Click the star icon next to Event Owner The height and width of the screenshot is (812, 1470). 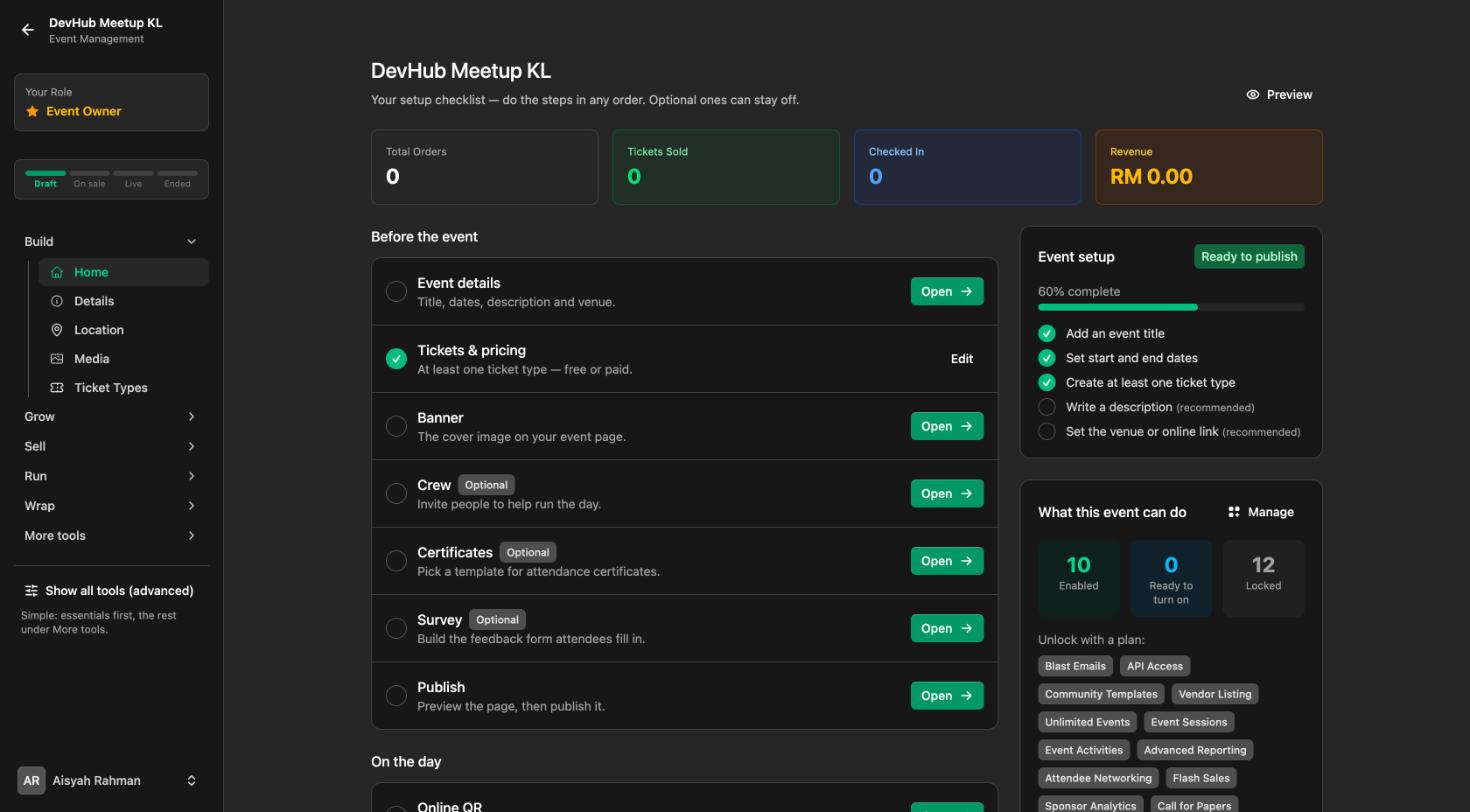point(32,111)
